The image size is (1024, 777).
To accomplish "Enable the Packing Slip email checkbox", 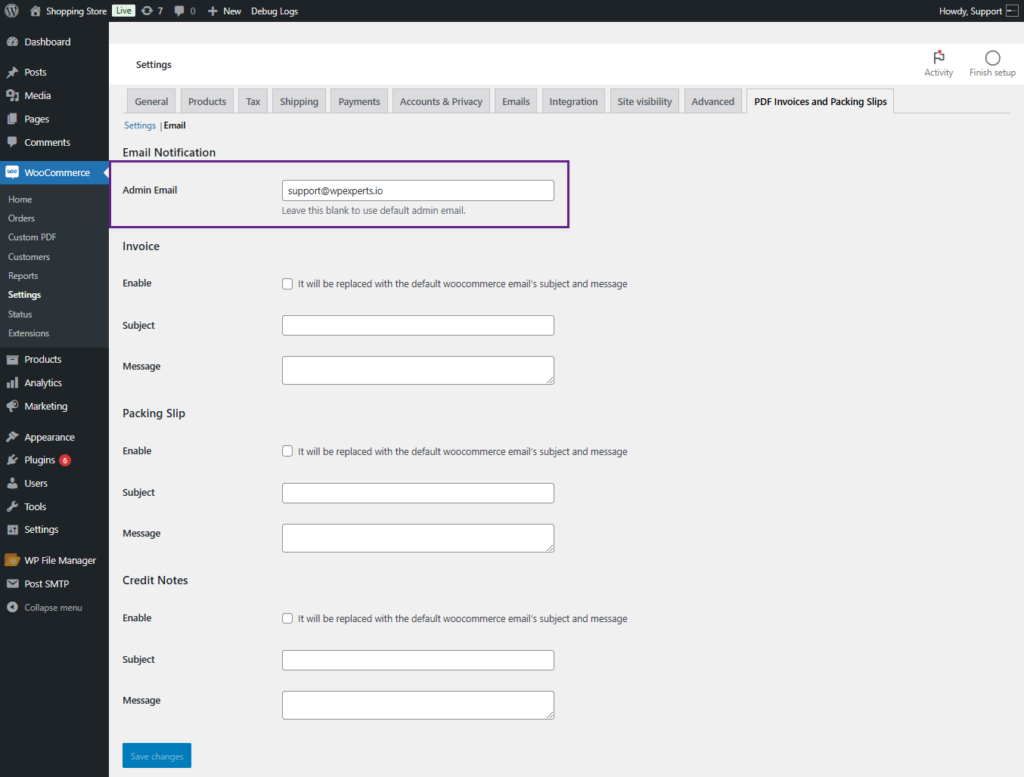I will (x=287, y=451).
